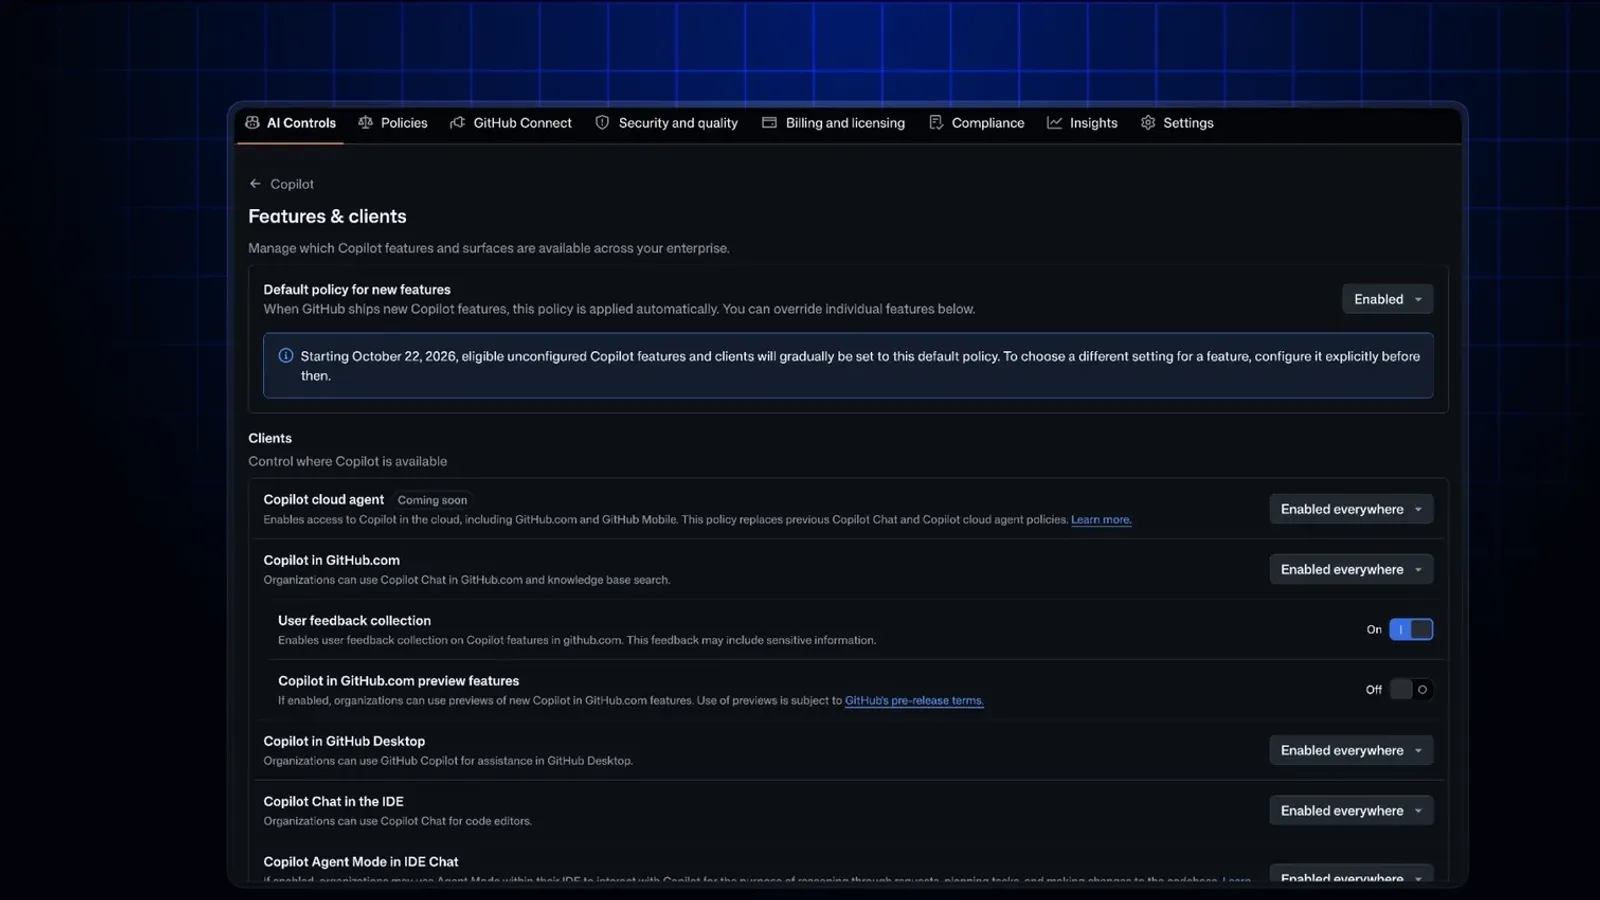This screenshot has height=900, width=1600.
Task: Click the Policies scale icon
Action: pos(366,123)
